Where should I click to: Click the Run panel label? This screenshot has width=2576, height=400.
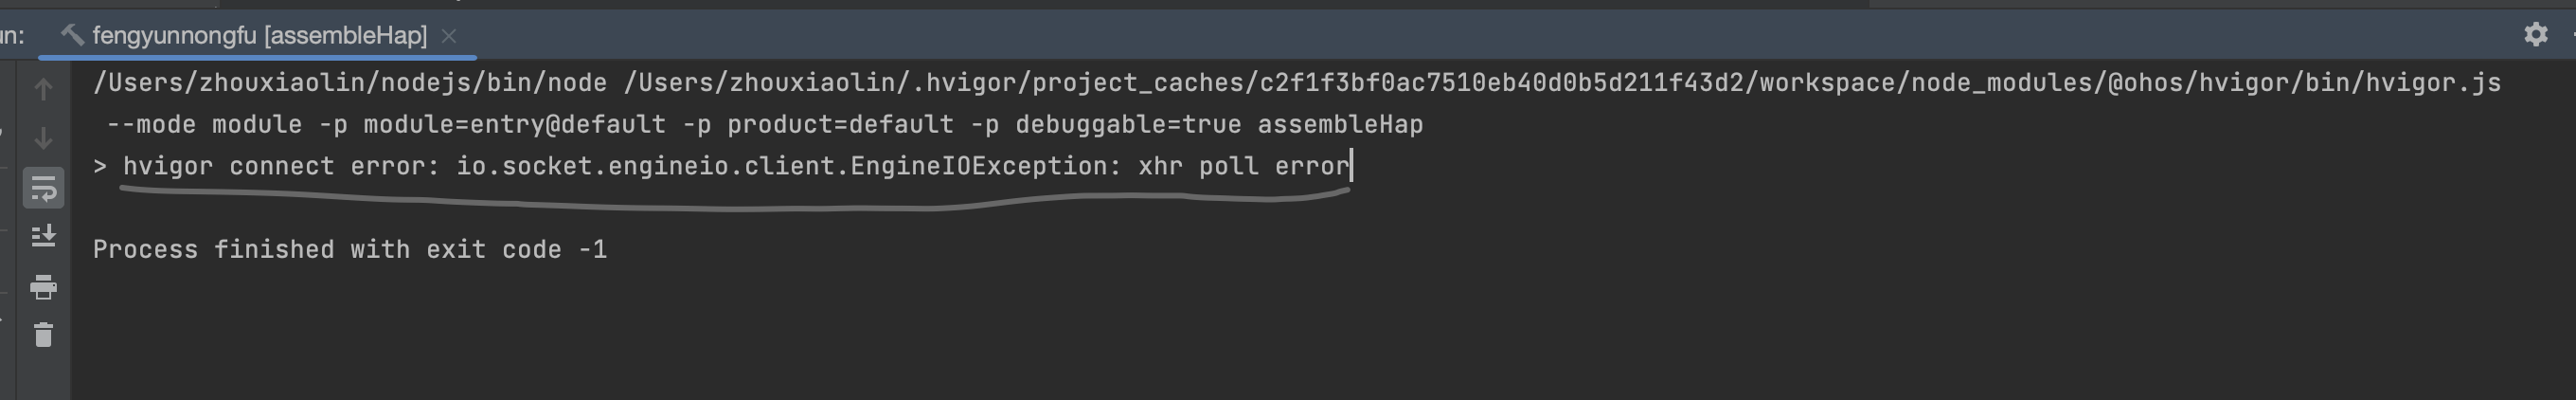pos(12,36)
